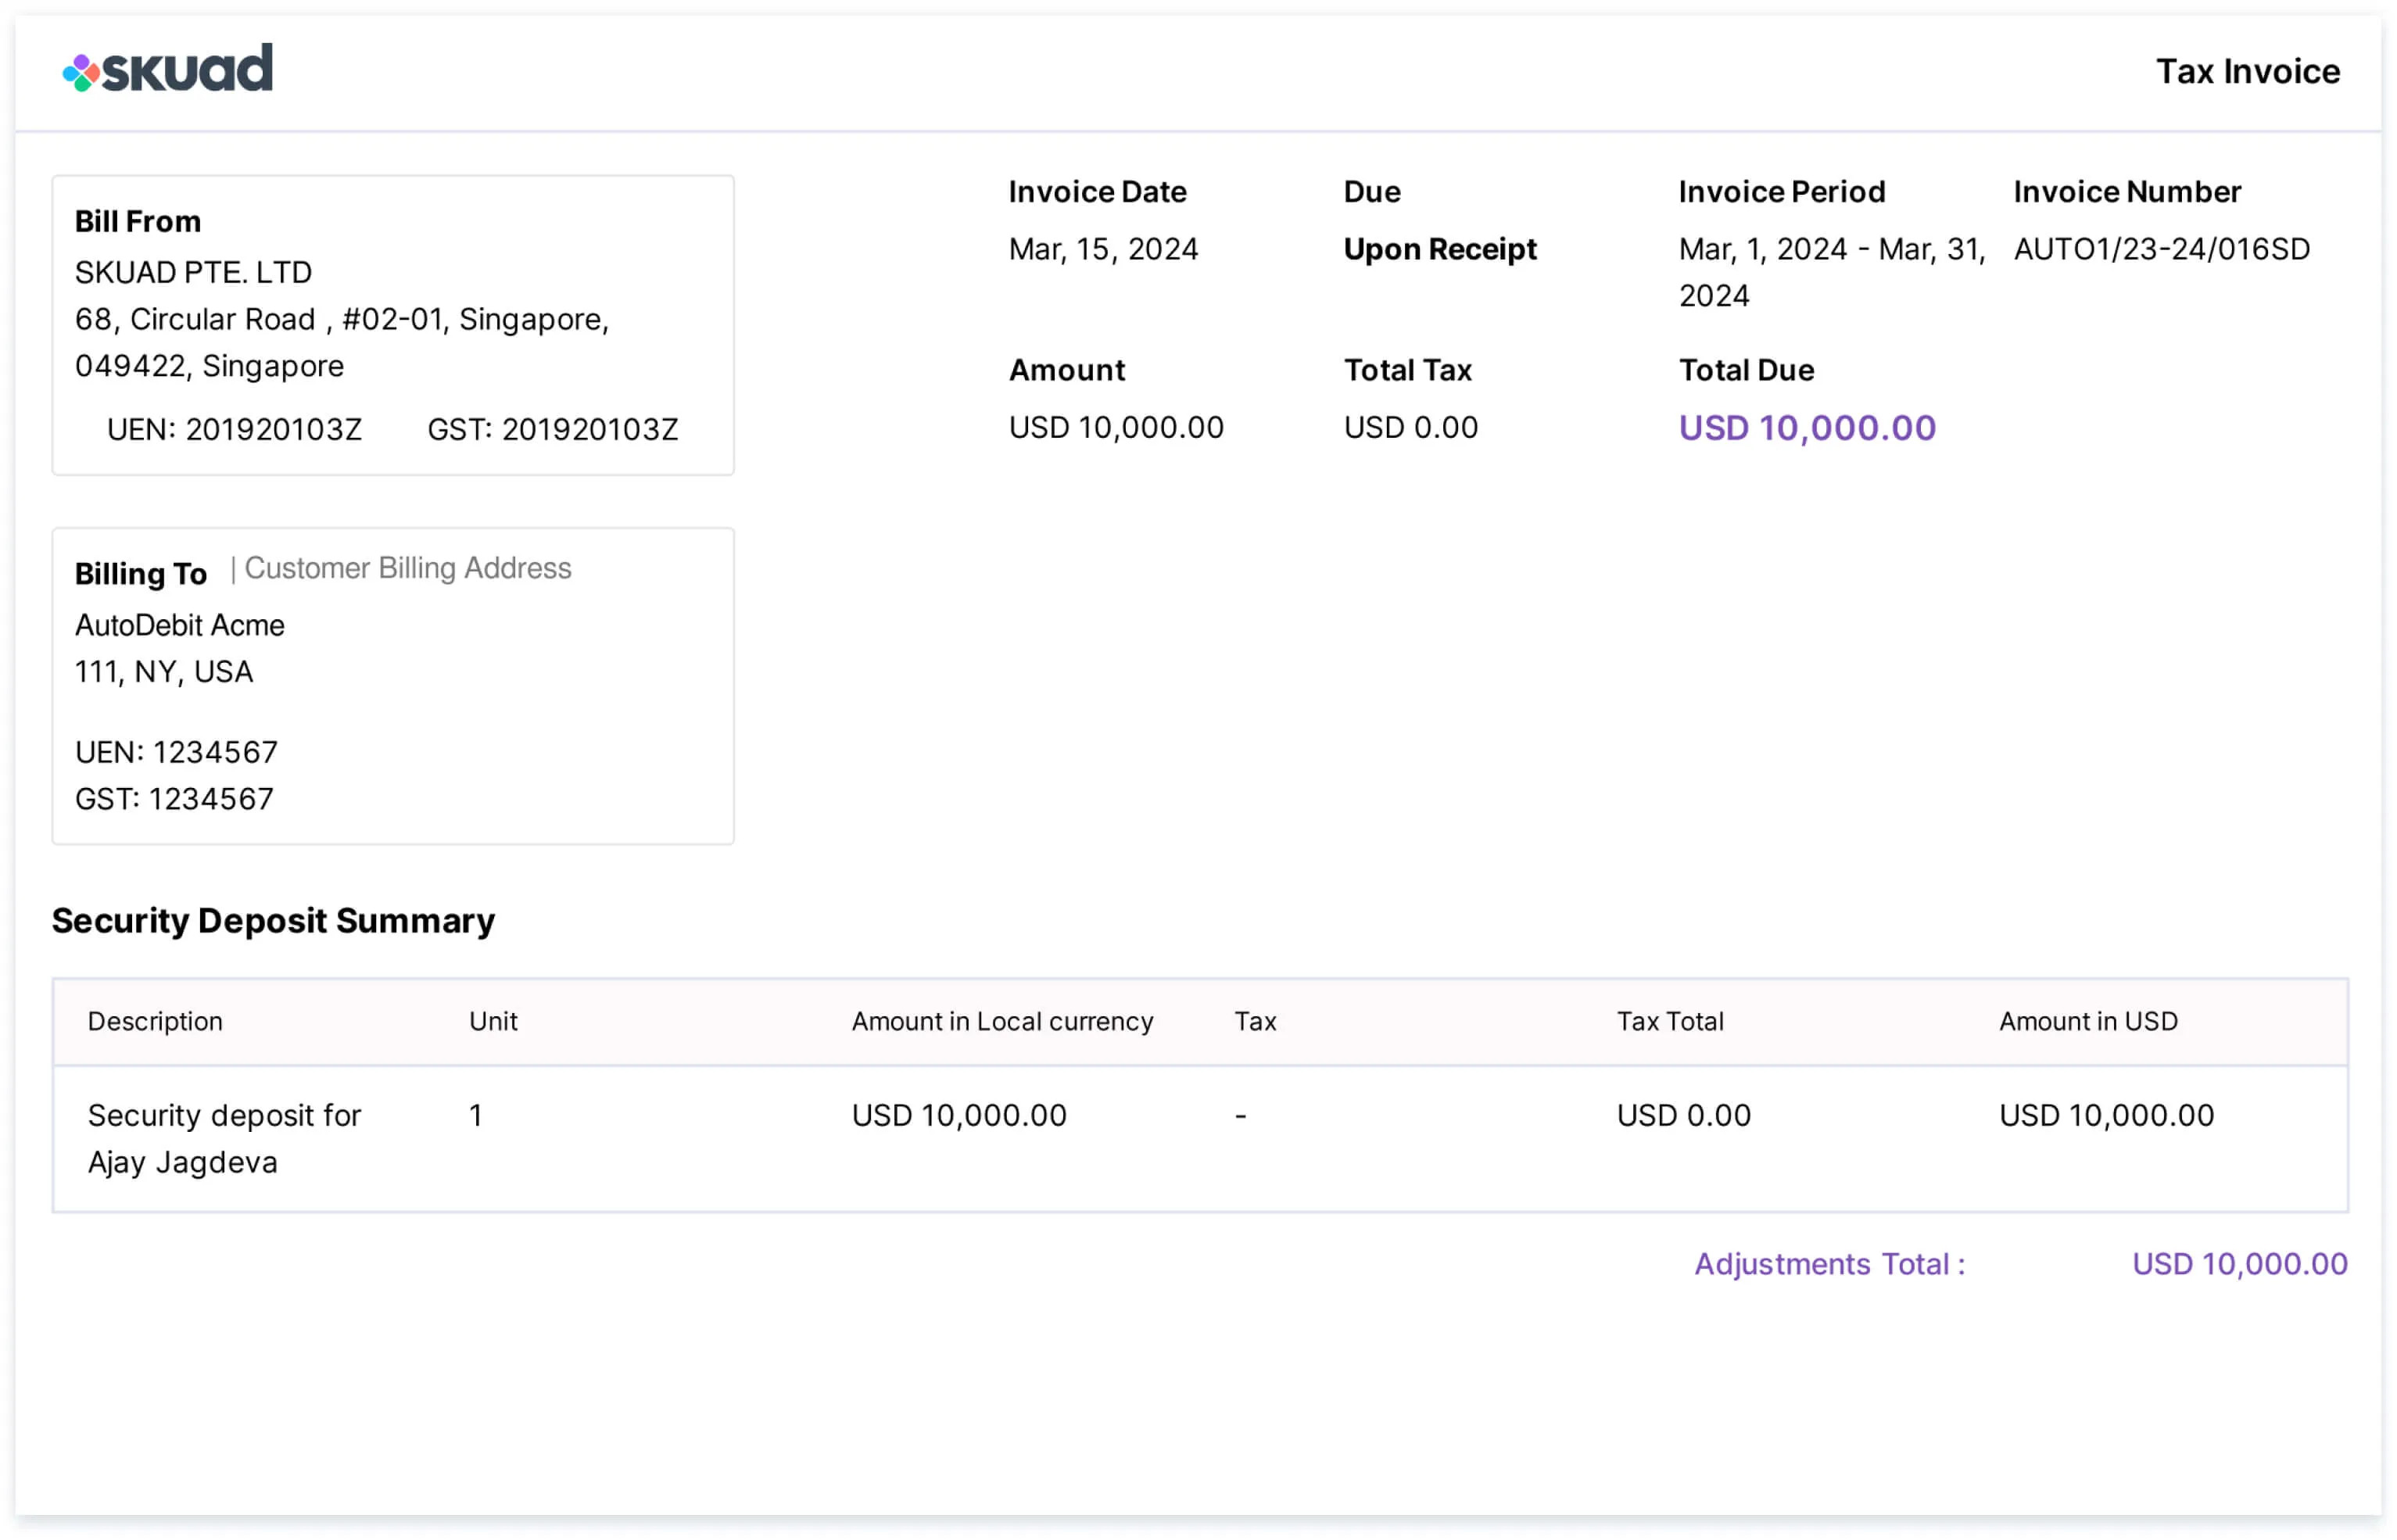Click the '-' in Tax column

(x=1240, y=1115)
